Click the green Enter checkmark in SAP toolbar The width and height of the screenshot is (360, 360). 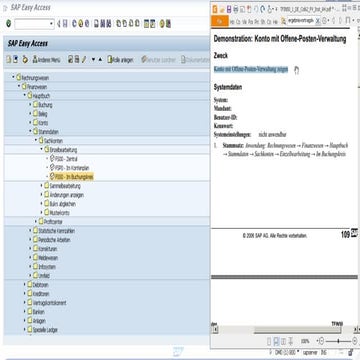pyautogui.click(x=9, y=24)
